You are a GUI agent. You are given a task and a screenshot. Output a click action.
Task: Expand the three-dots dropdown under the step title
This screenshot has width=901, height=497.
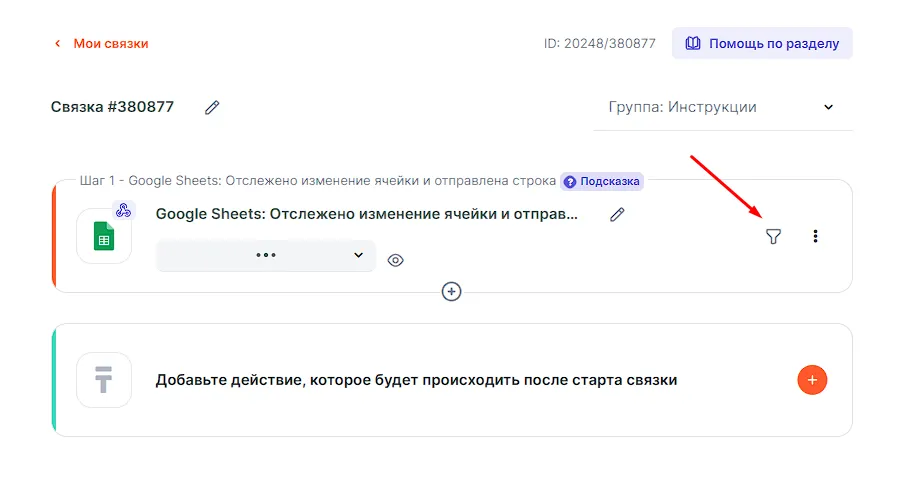(266, 256)
